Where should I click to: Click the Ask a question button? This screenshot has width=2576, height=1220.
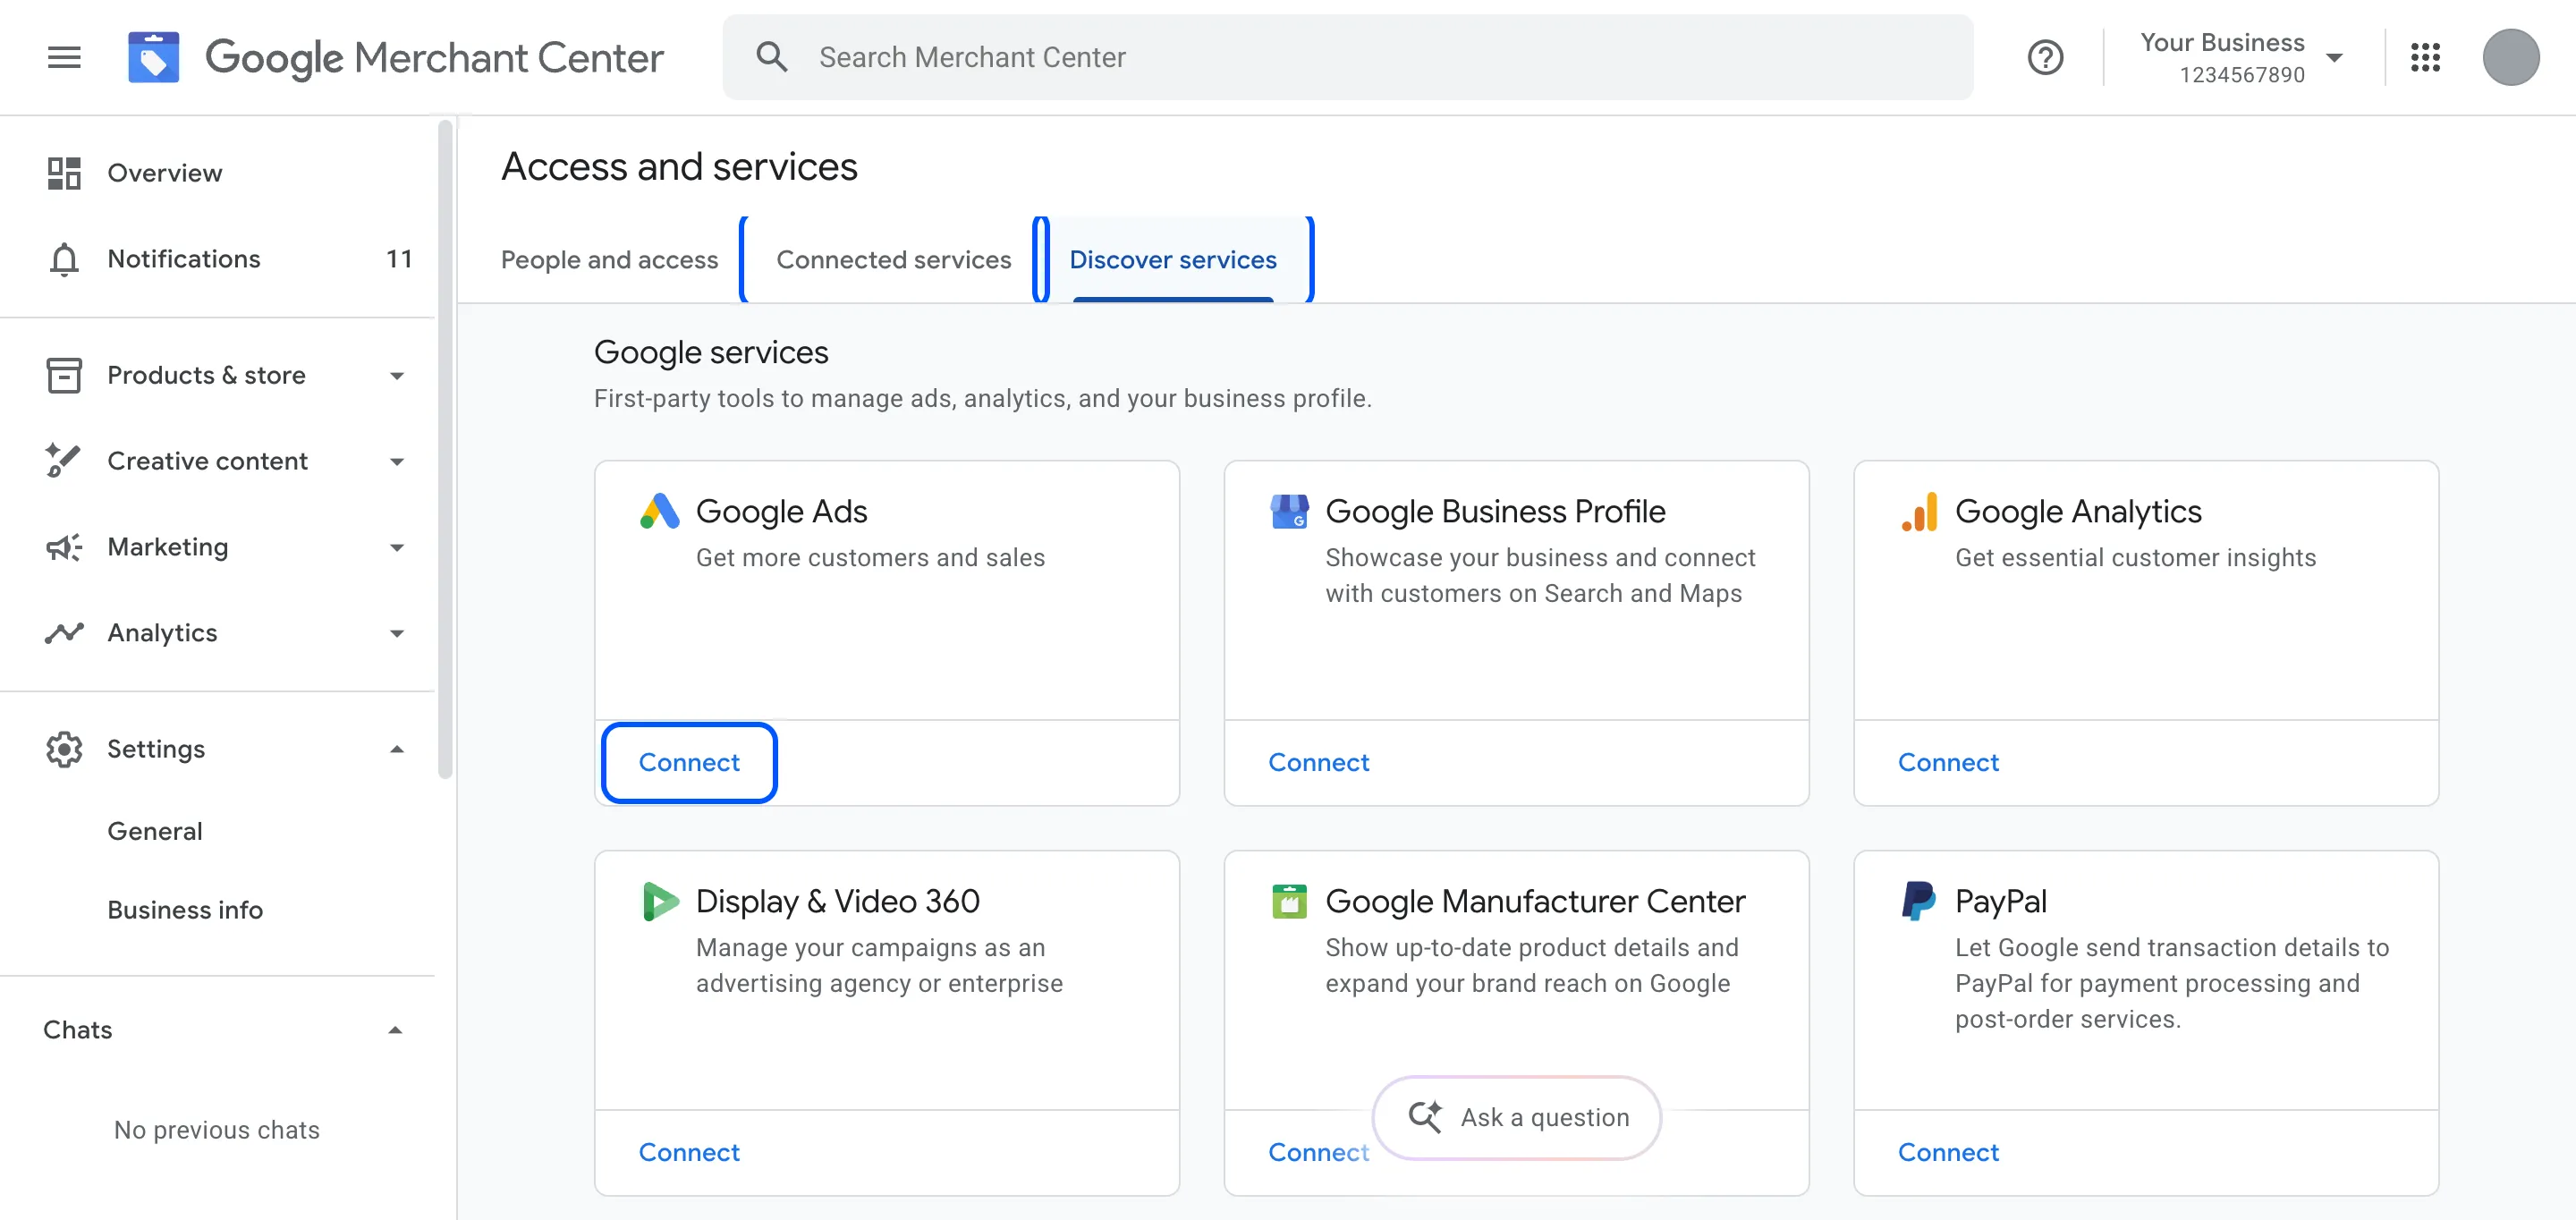coord(1516,1118)
